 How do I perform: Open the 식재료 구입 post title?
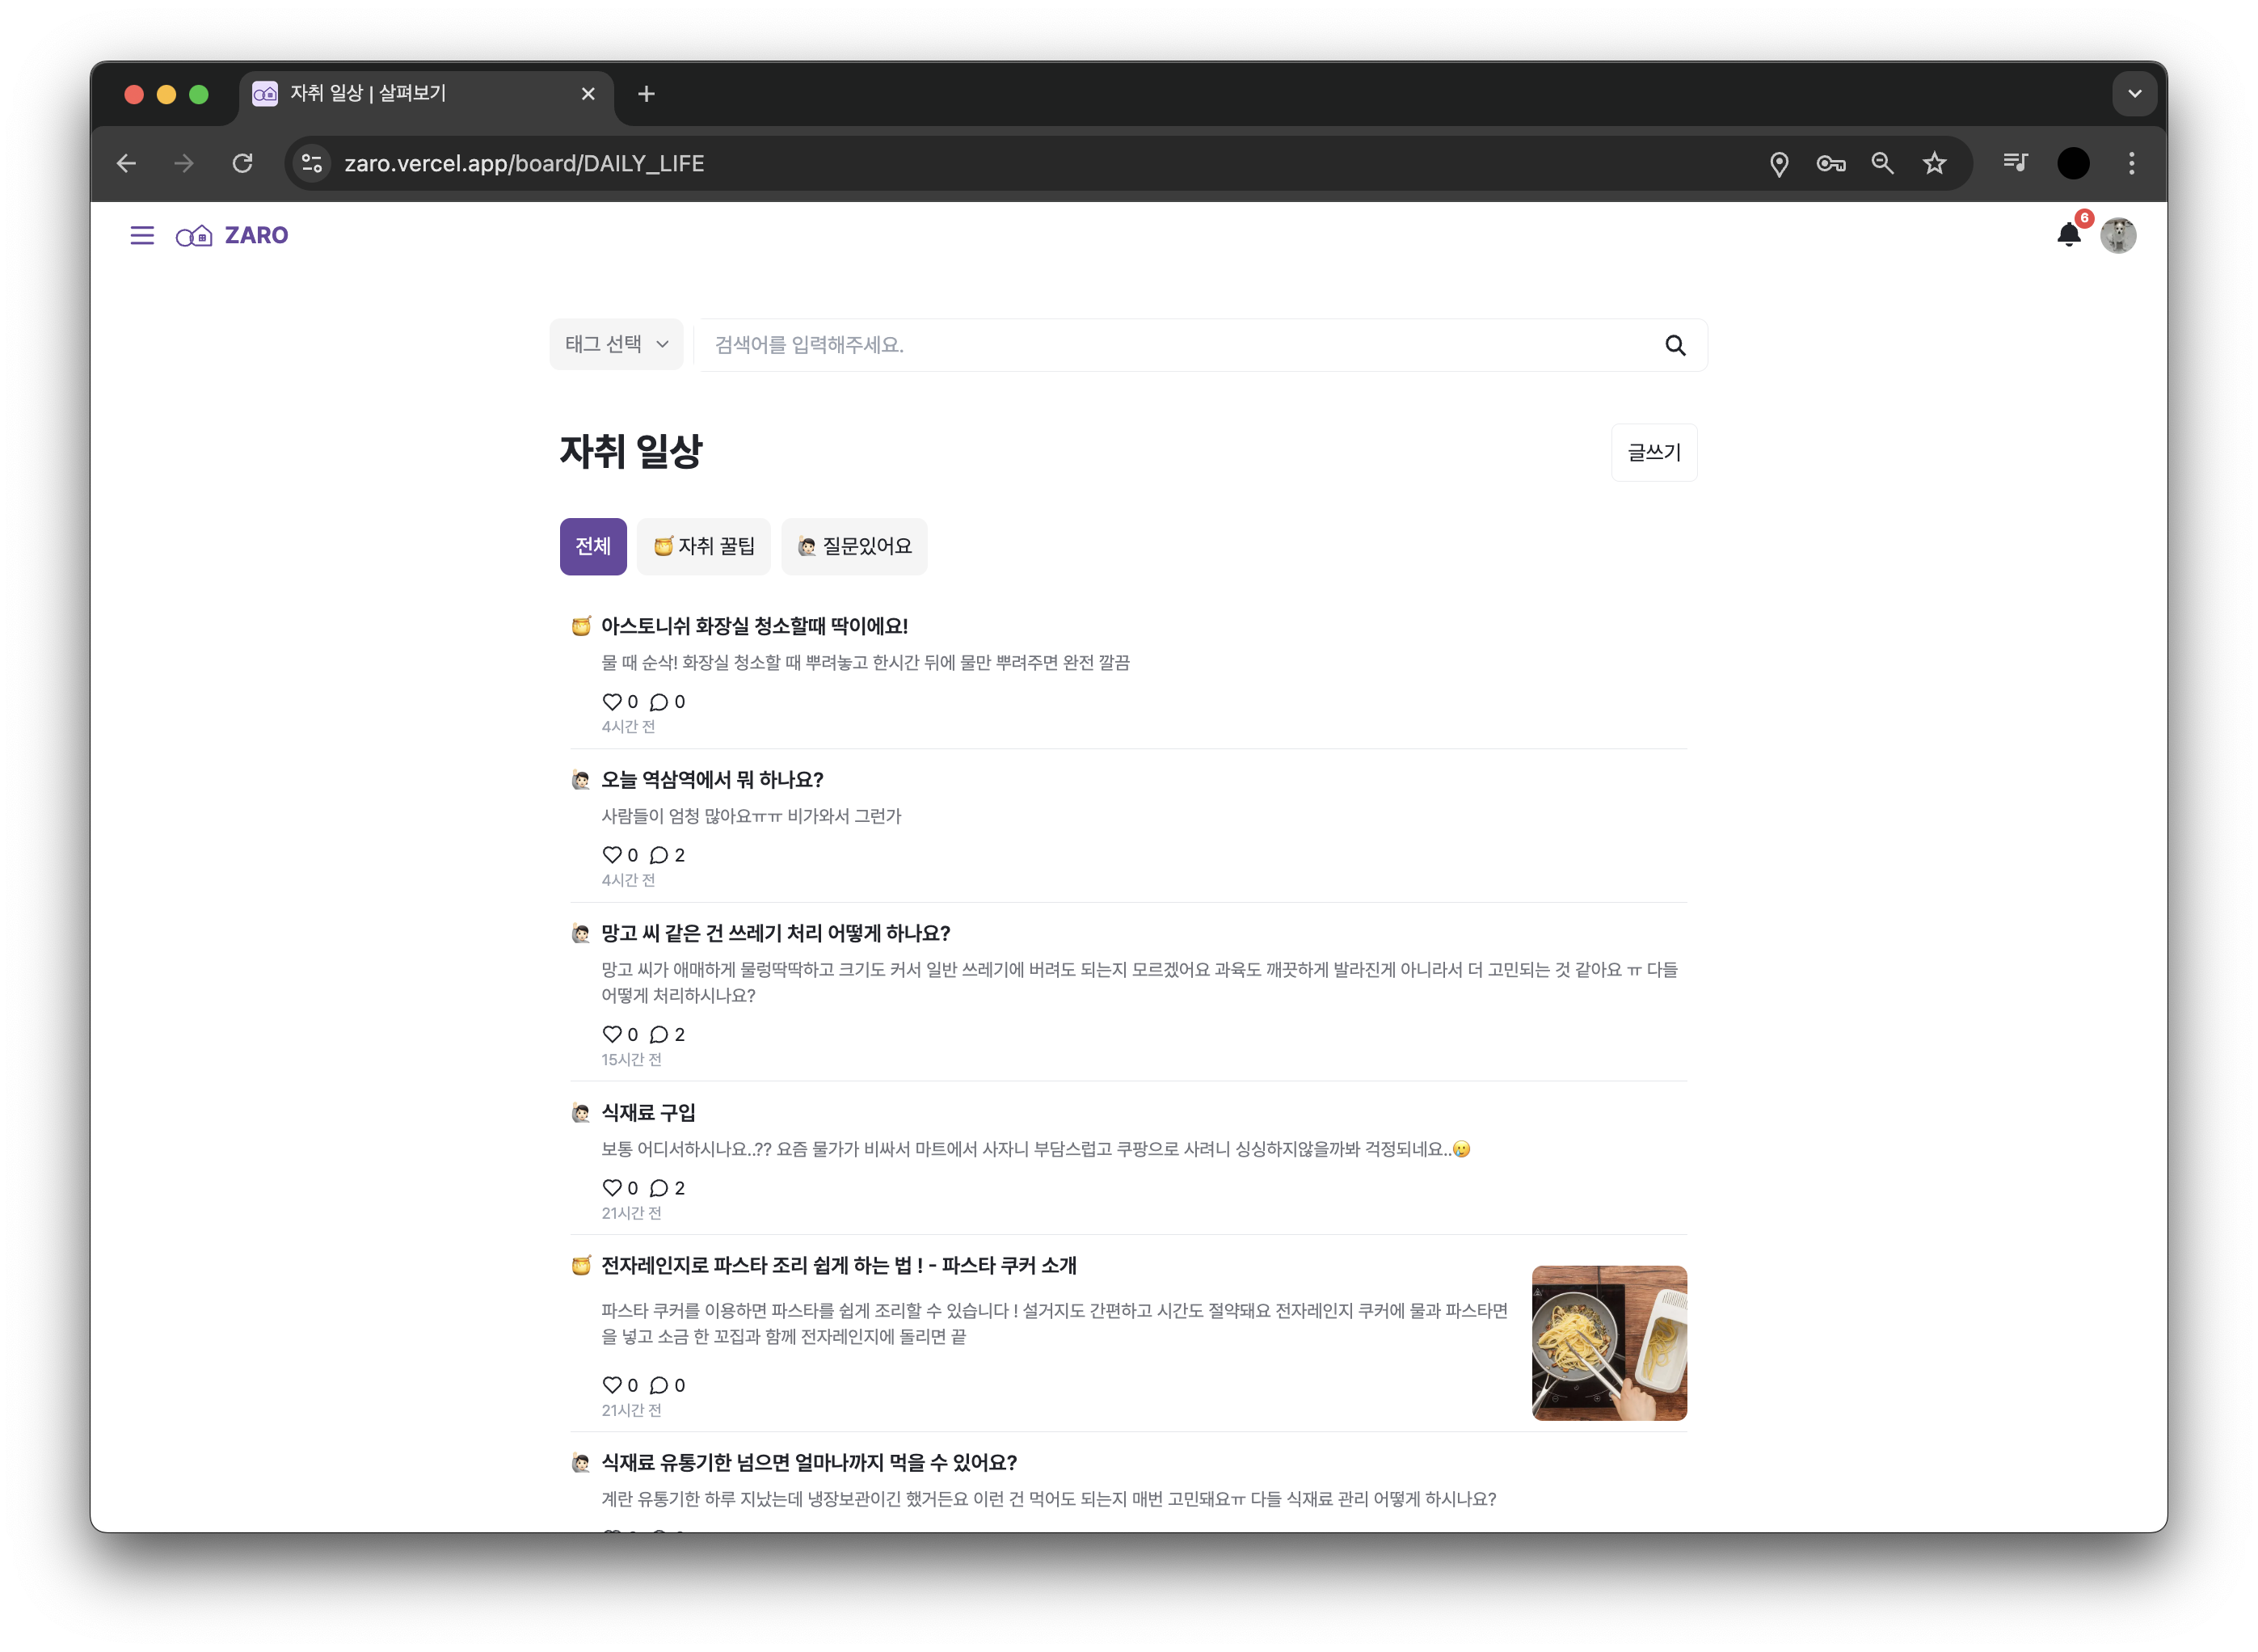(x=648, y=1112)
